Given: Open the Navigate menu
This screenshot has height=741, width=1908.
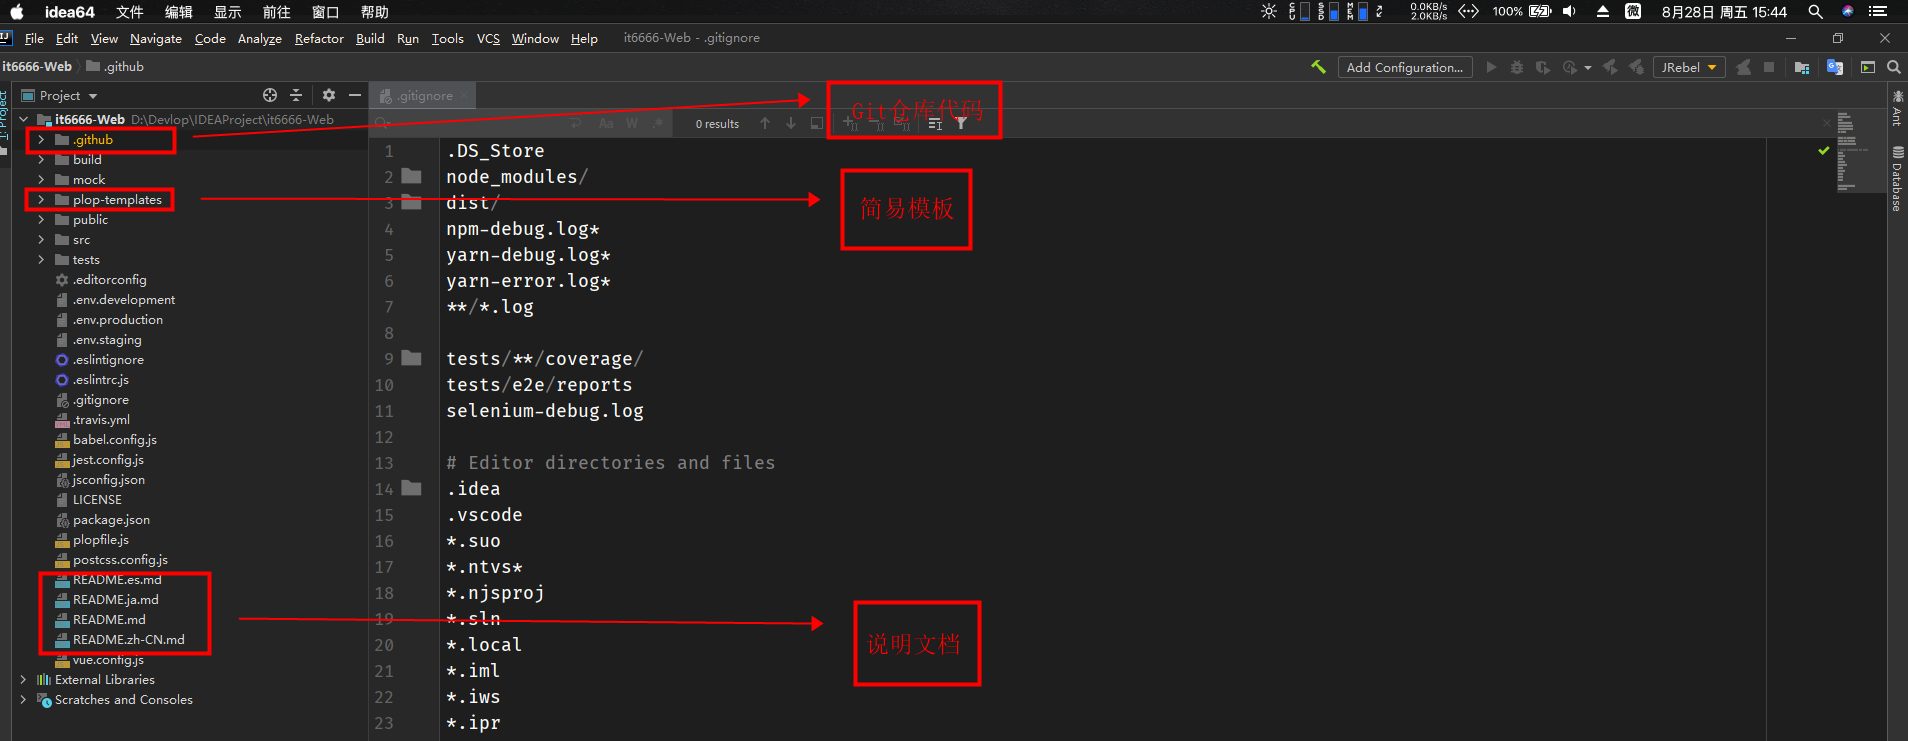Looking at the screenshot, I should coord(156,38).
